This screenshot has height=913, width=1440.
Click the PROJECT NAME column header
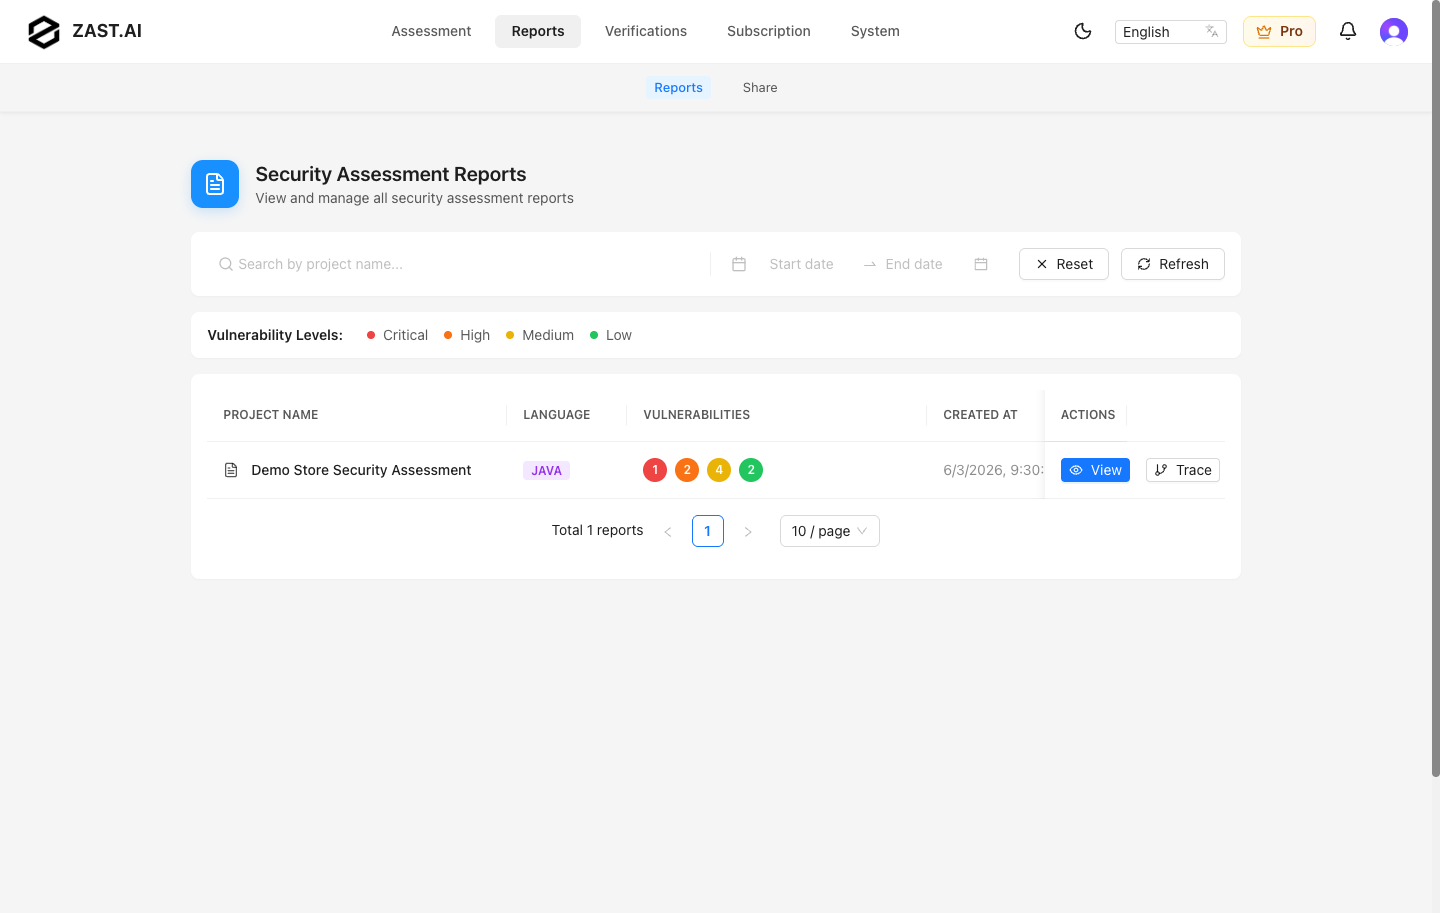coord(271,415)
